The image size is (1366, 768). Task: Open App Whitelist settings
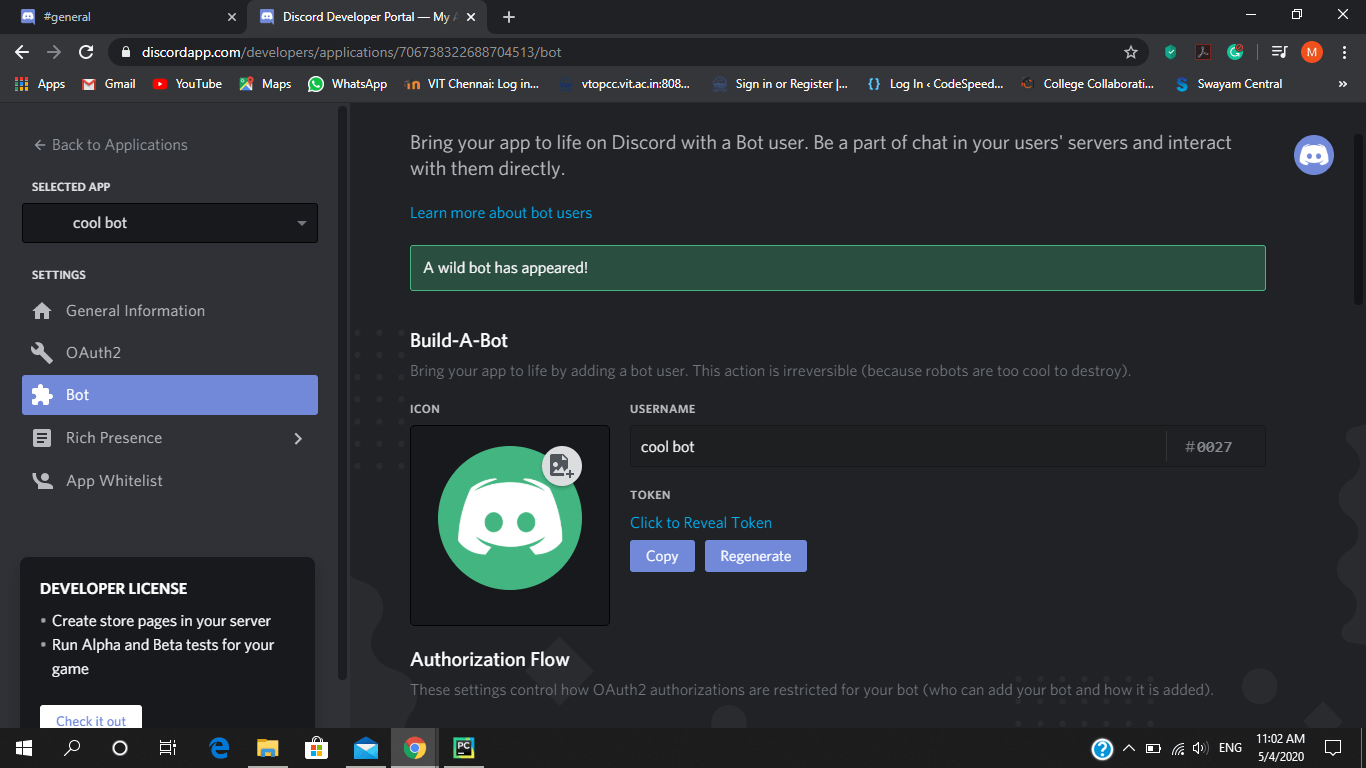point(113,480)
